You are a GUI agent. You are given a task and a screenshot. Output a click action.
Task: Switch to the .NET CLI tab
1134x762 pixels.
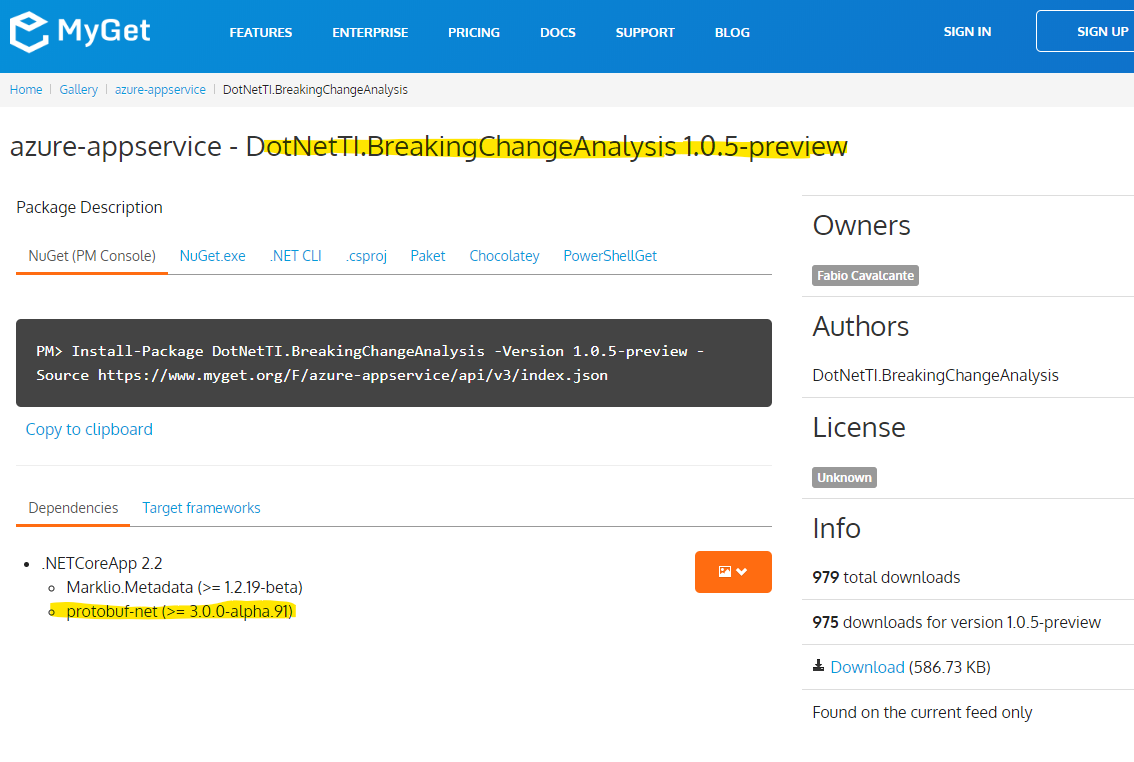pyautogui.click(x=295, y=256)
